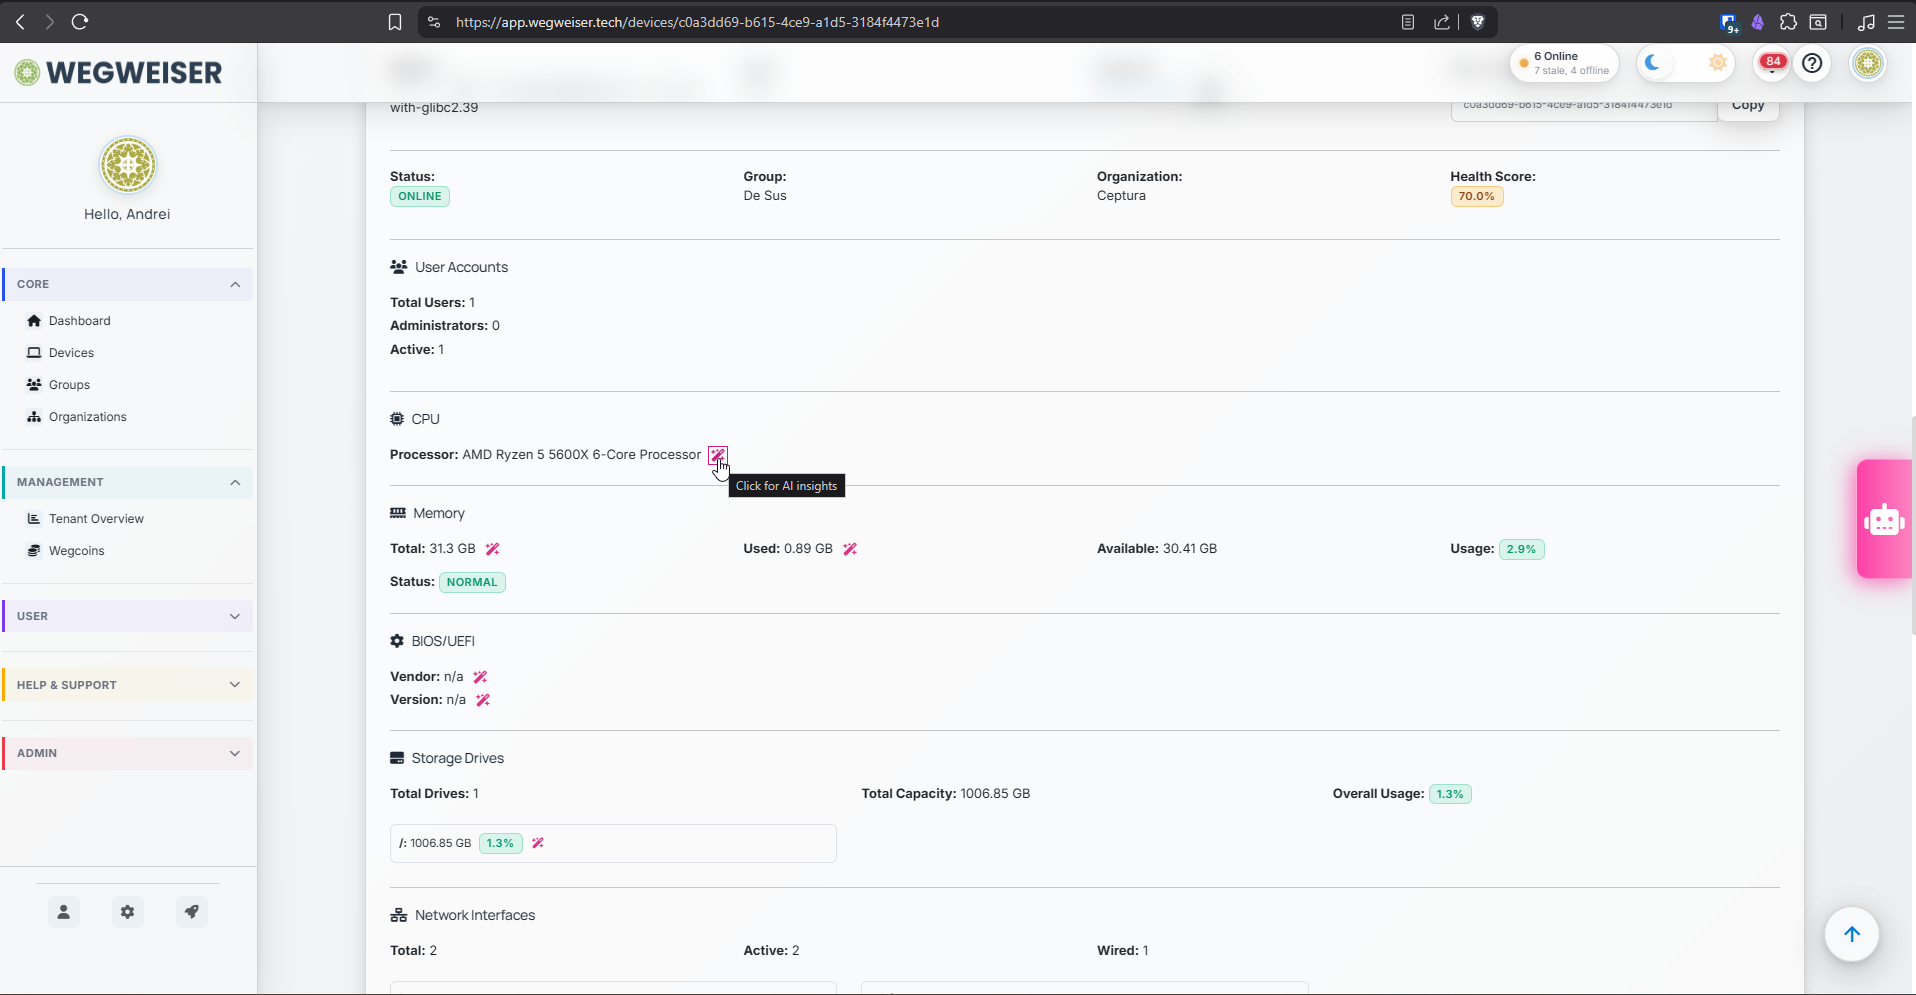The height and width of the screenshot is (995, 1916).
Task: Click AI insights icon beside BIOS Vendor
Action: click(x=480, y=677)
